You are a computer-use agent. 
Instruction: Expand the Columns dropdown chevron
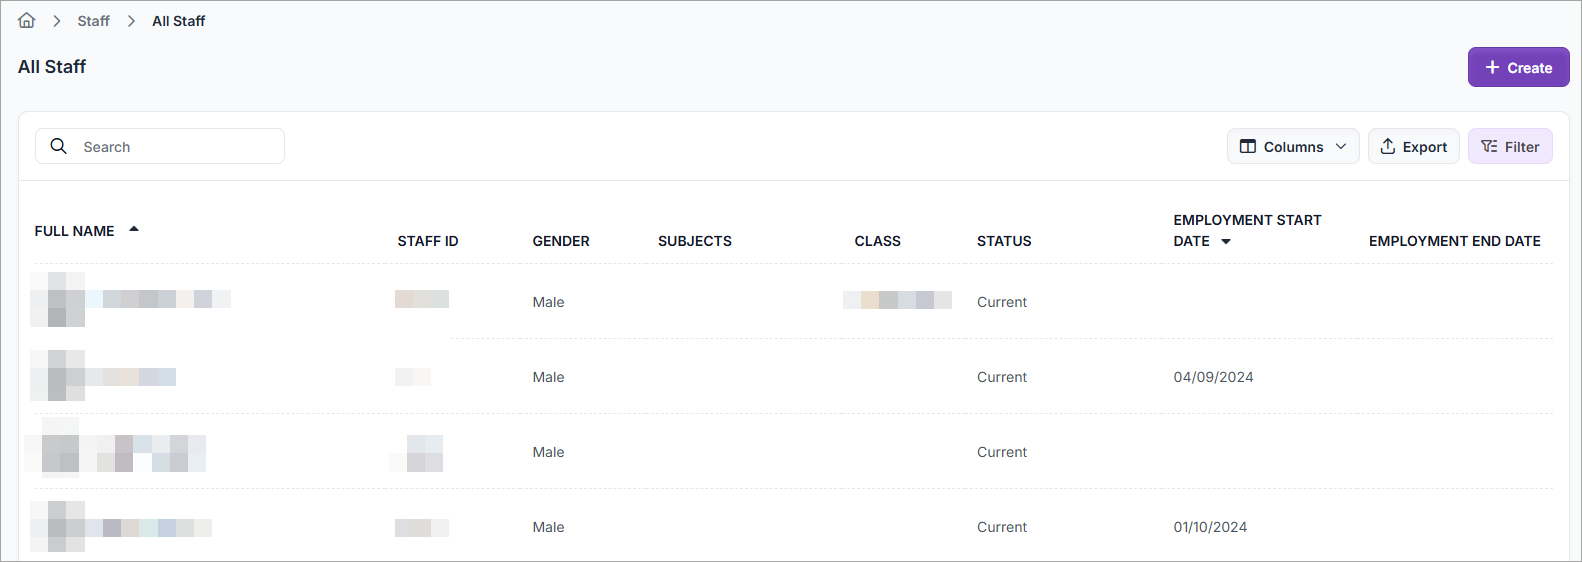[x=1341, y=147]
